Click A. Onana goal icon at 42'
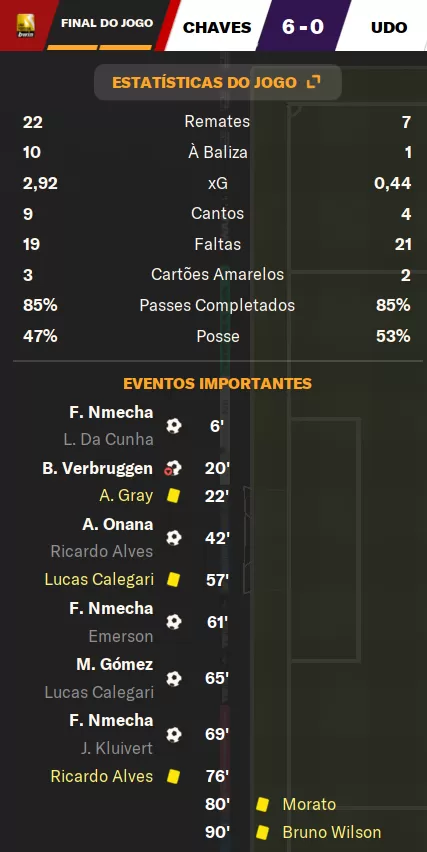The image size is (427, 852). pyautogui.click(x=173, y=538)
